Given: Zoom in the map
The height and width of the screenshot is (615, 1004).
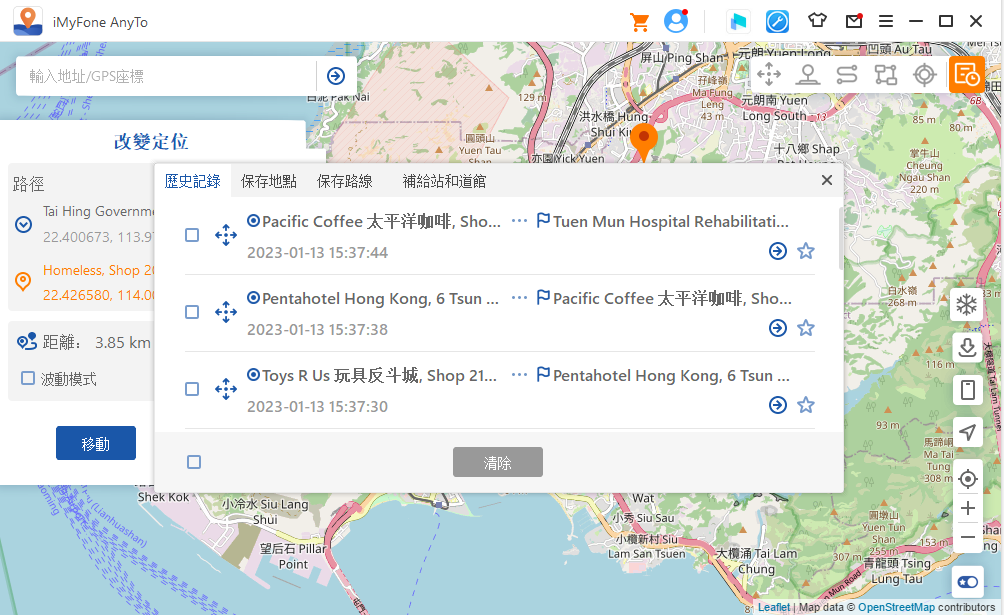Looking at the screenshot, I should [x=968, y=508].
